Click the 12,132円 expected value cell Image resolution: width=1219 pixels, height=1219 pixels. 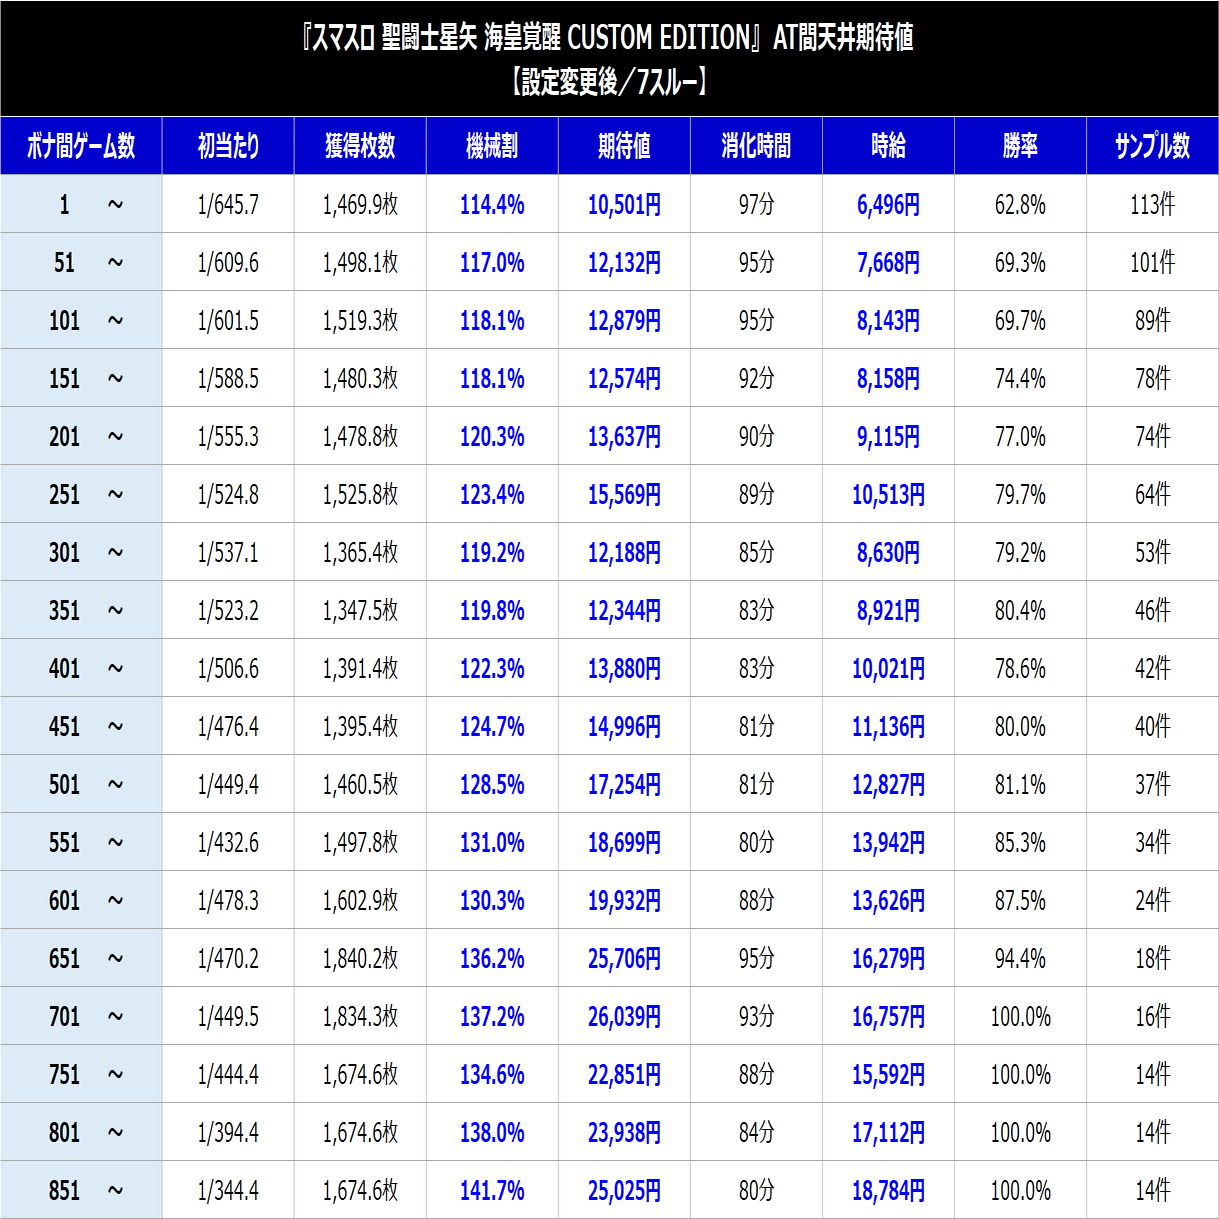(x=624, y=262)
